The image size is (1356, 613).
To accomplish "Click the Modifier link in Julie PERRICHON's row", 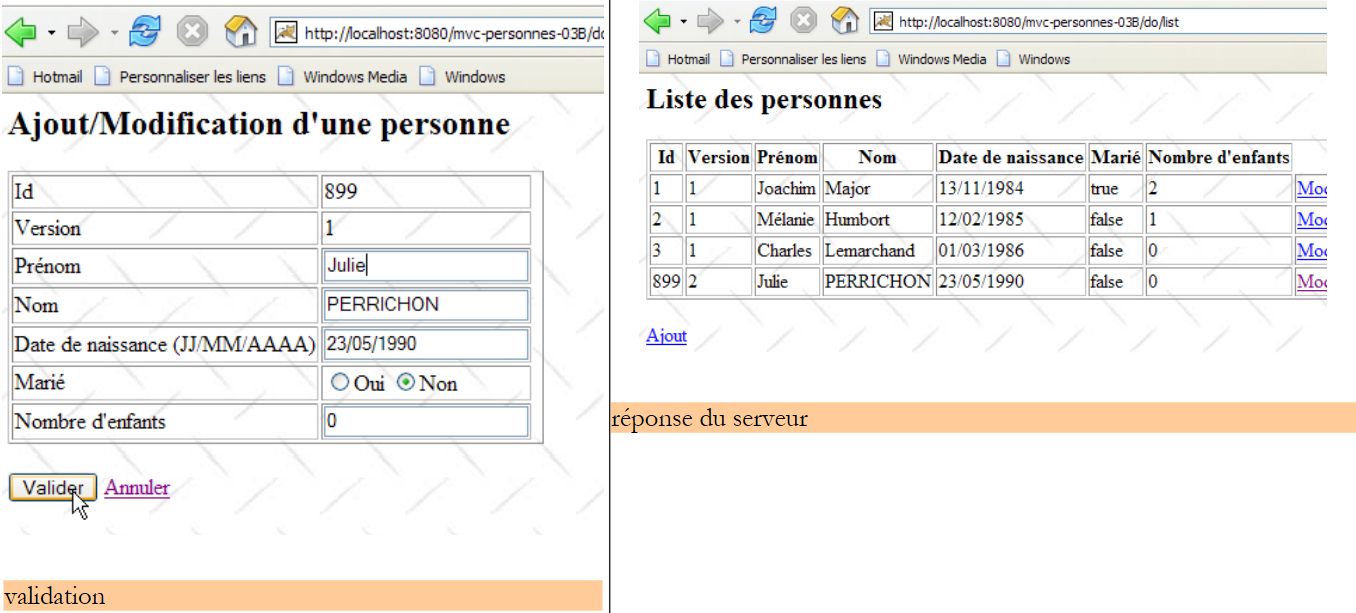I will click(1311, 282).
